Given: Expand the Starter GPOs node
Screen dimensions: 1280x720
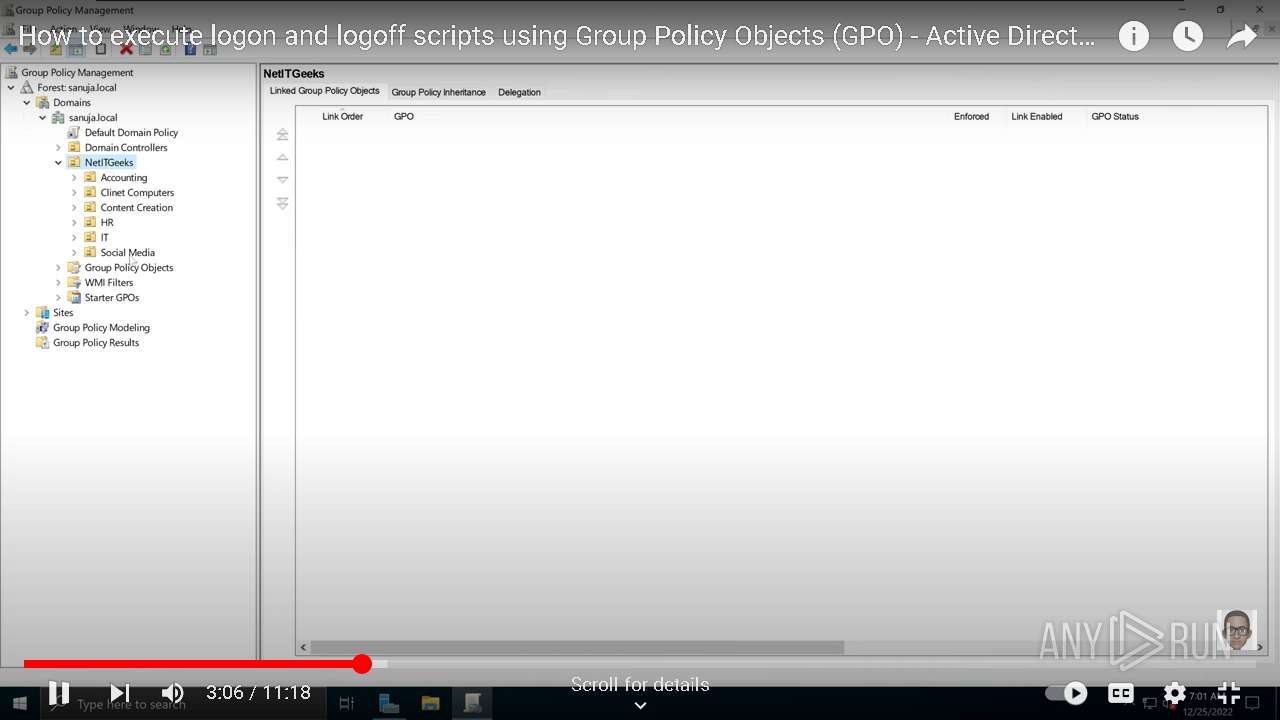Looking at the screenshot, I should click(58, 298).
